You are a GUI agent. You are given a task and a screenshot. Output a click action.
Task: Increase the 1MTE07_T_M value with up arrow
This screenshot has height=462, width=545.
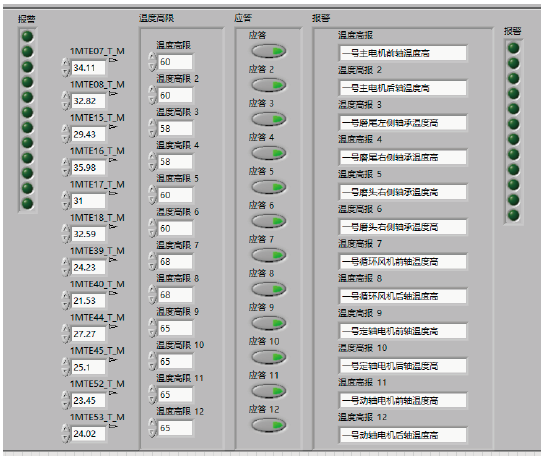[x=66, y=63]
